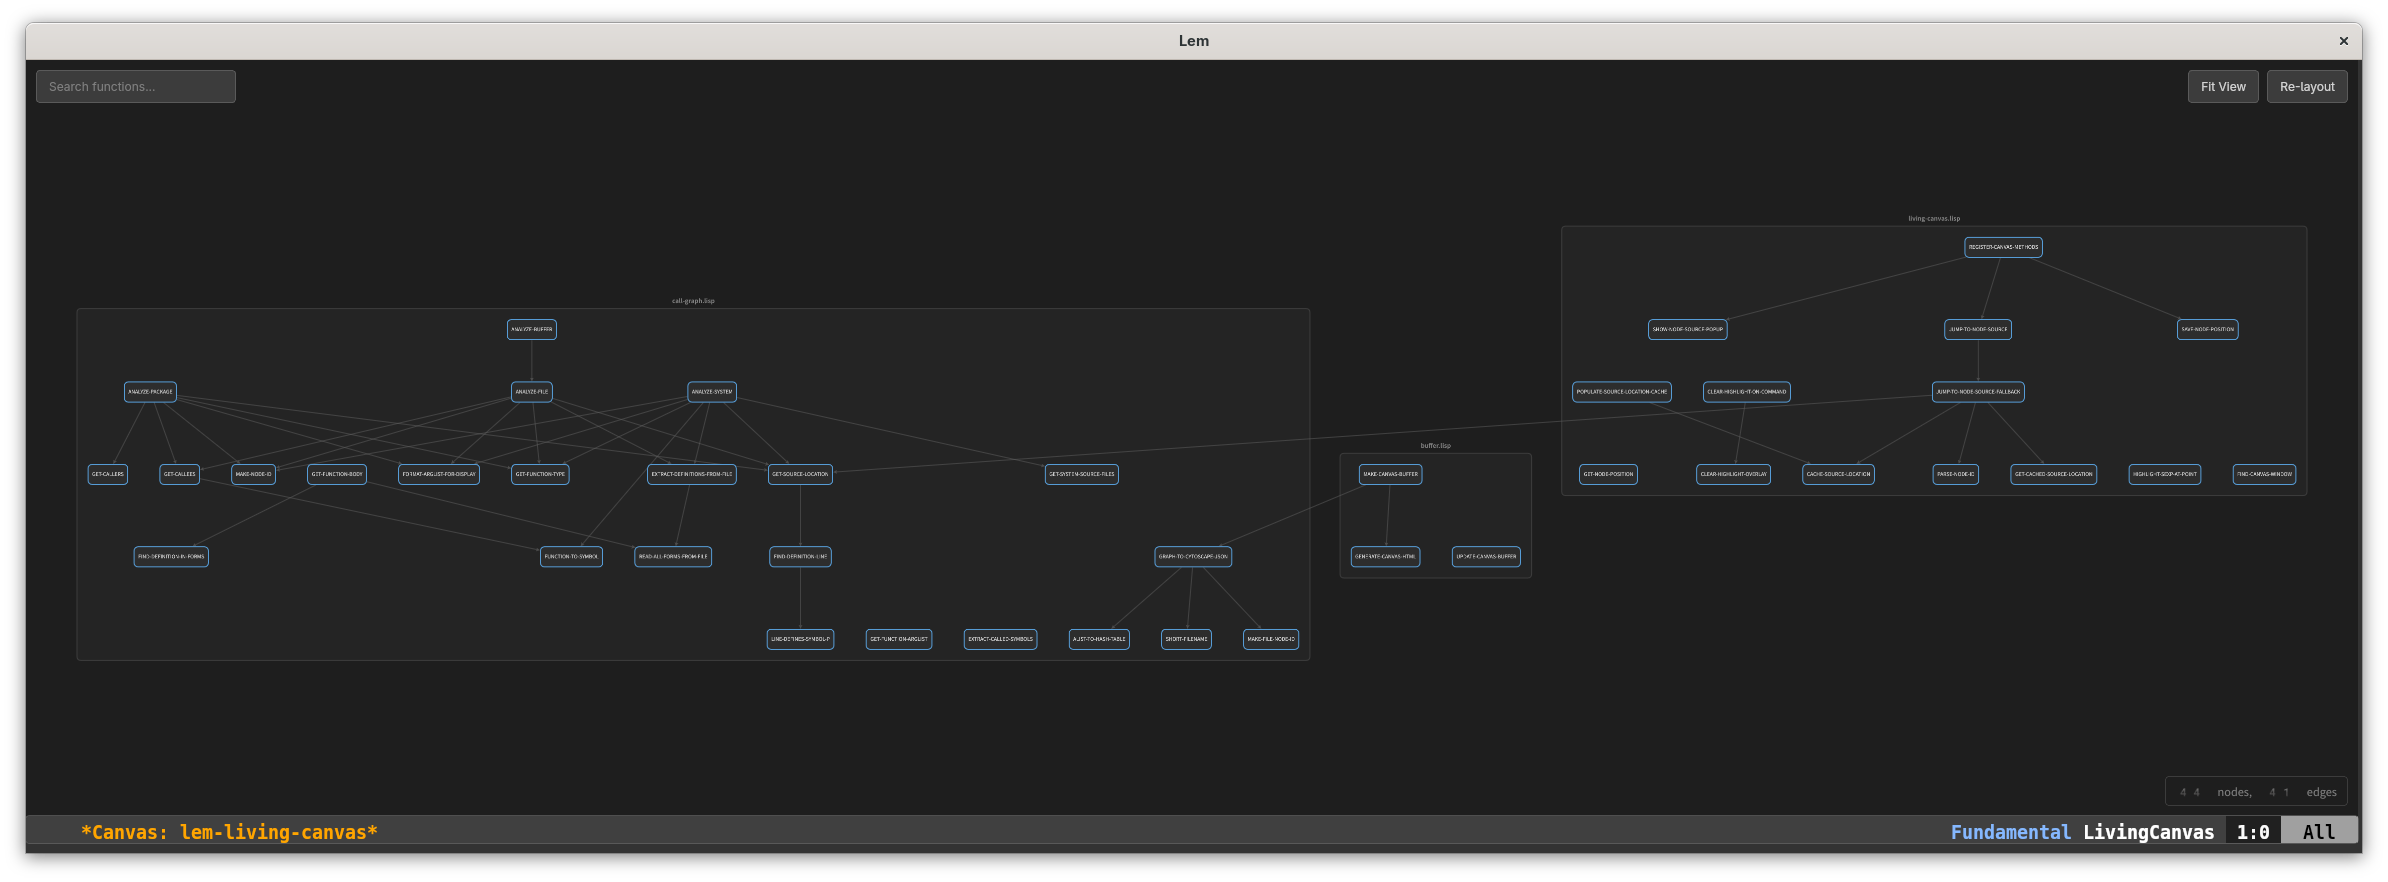Click the Canvas buffer name in modeline
This screenshot has width=2388, height=882.
(x=229, y=832)
